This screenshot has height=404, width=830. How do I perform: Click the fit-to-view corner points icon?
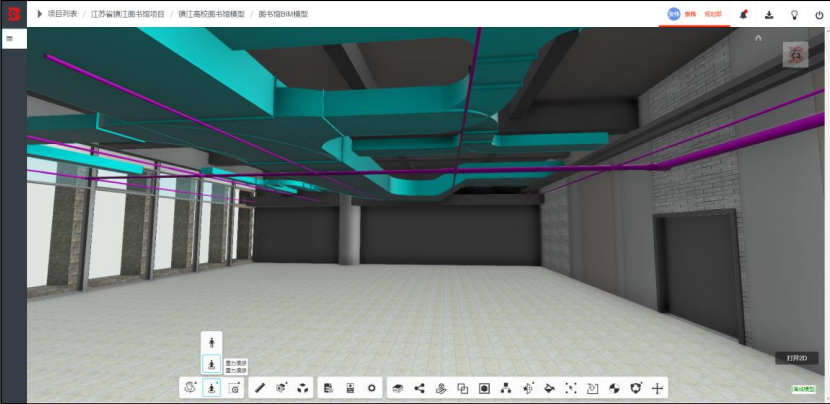[x=571, y=388]
